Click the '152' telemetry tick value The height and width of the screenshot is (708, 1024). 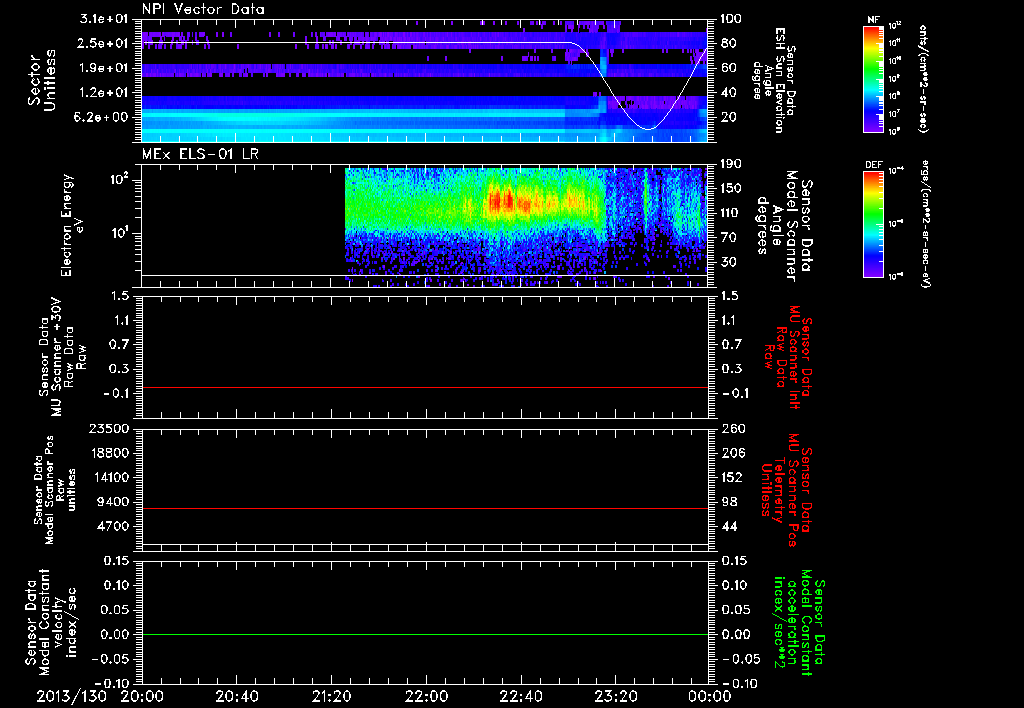(732, 477)
